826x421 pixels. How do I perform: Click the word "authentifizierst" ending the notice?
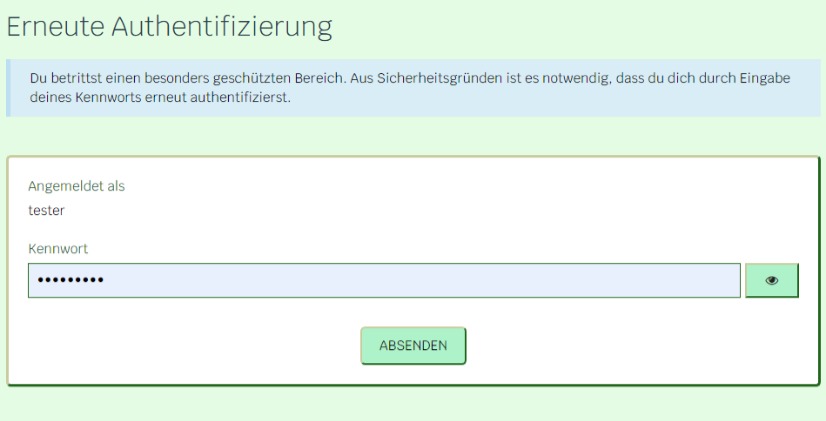pyautogui.click(x=243, y=98)
